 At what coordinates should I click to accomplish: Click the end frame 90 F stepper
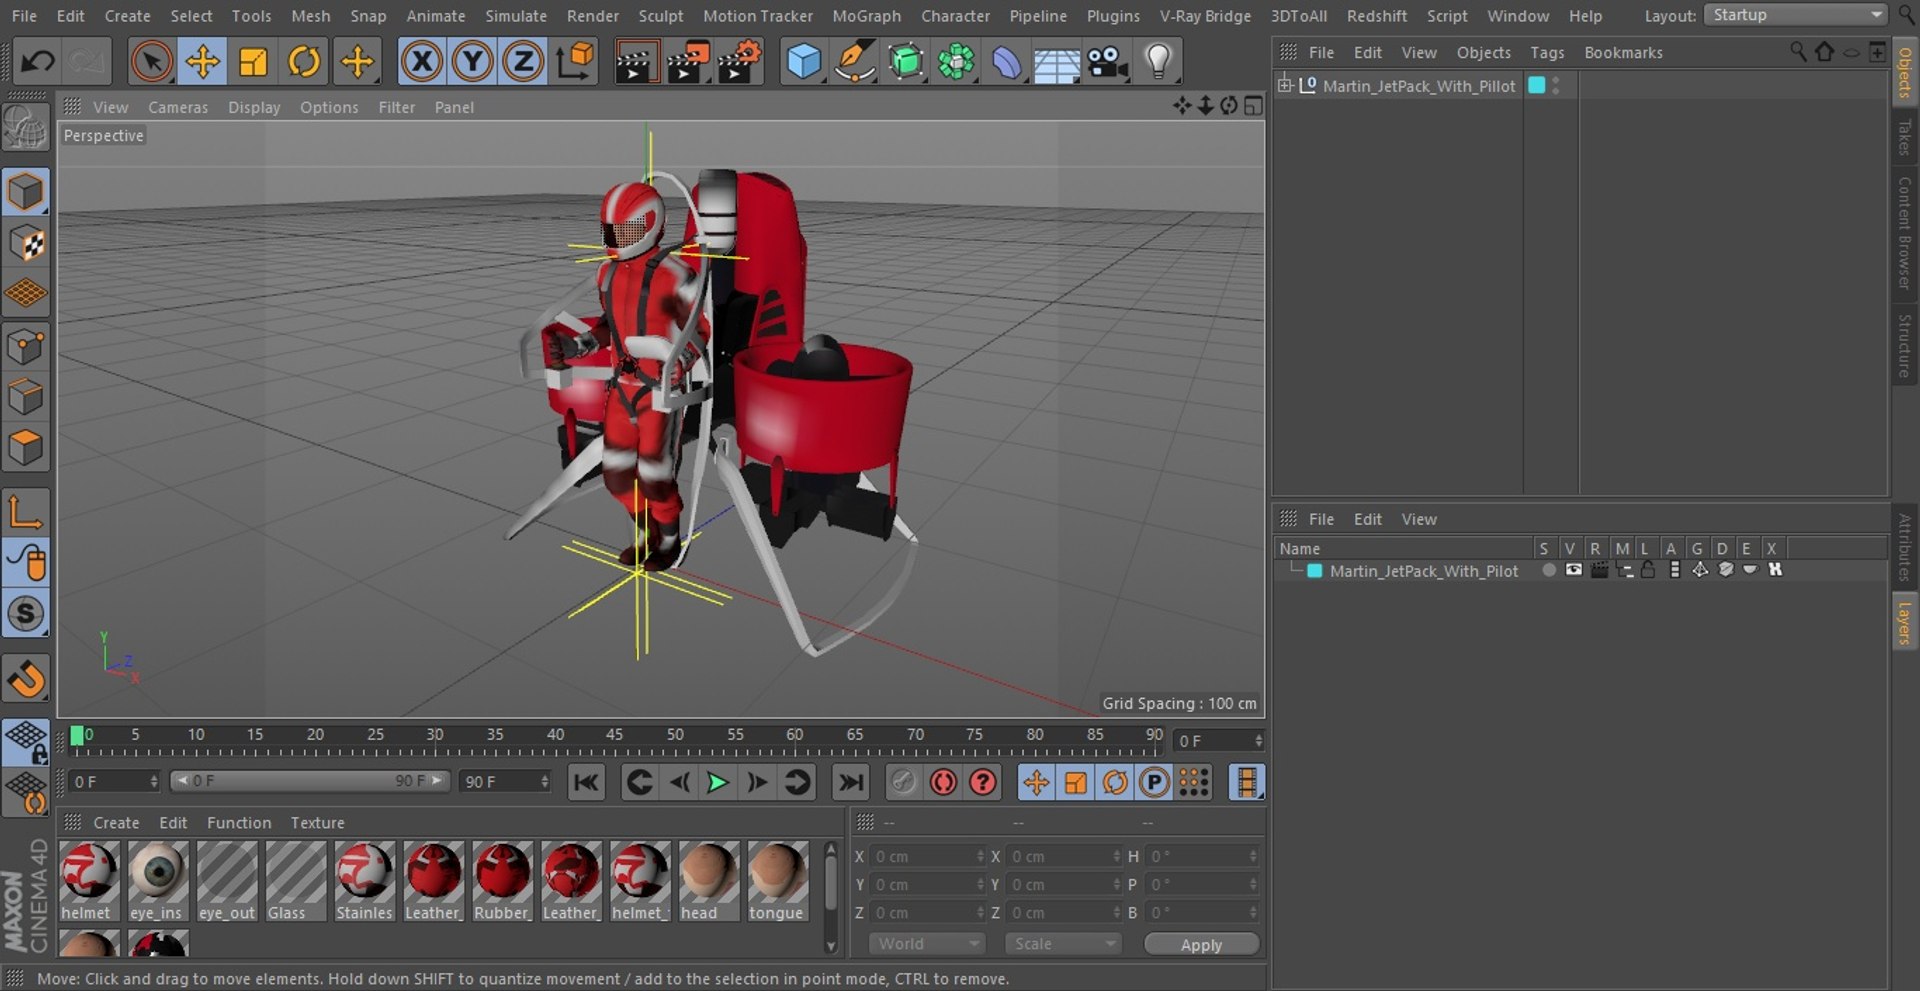544,781
